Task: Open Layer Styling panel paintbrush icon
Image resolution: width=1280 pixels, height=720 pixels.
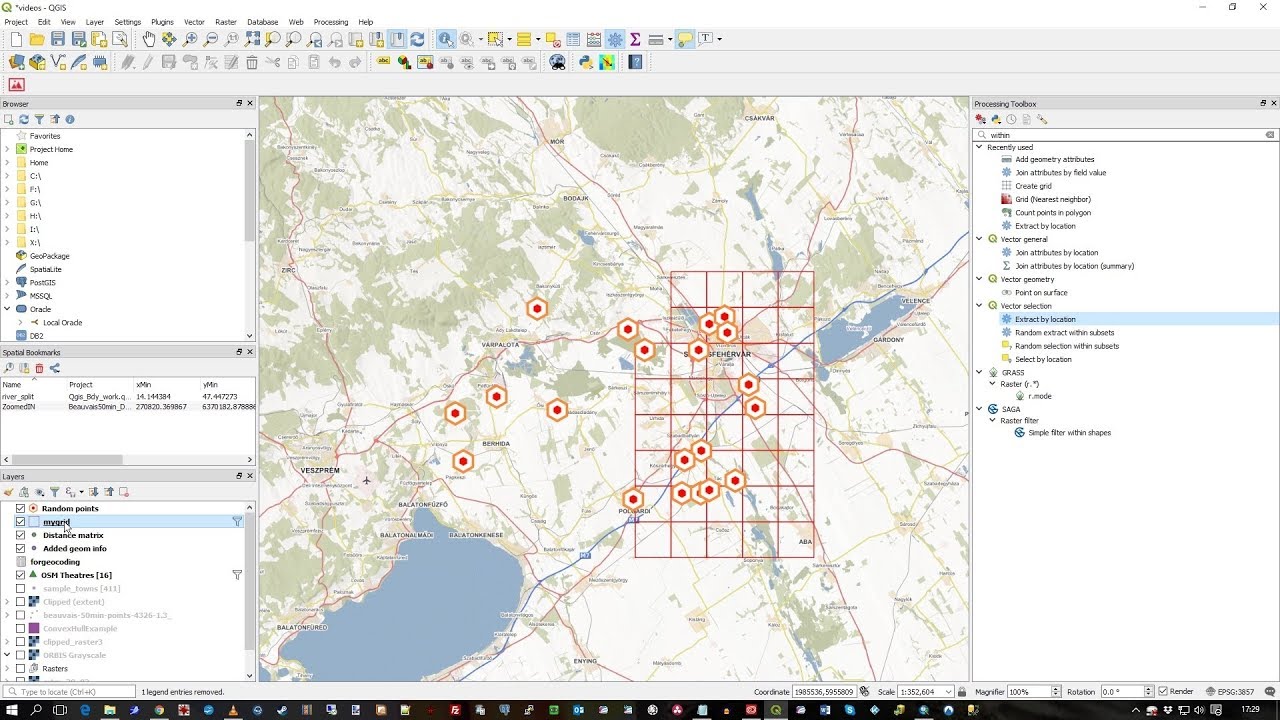Action: [x=9, y=492]
